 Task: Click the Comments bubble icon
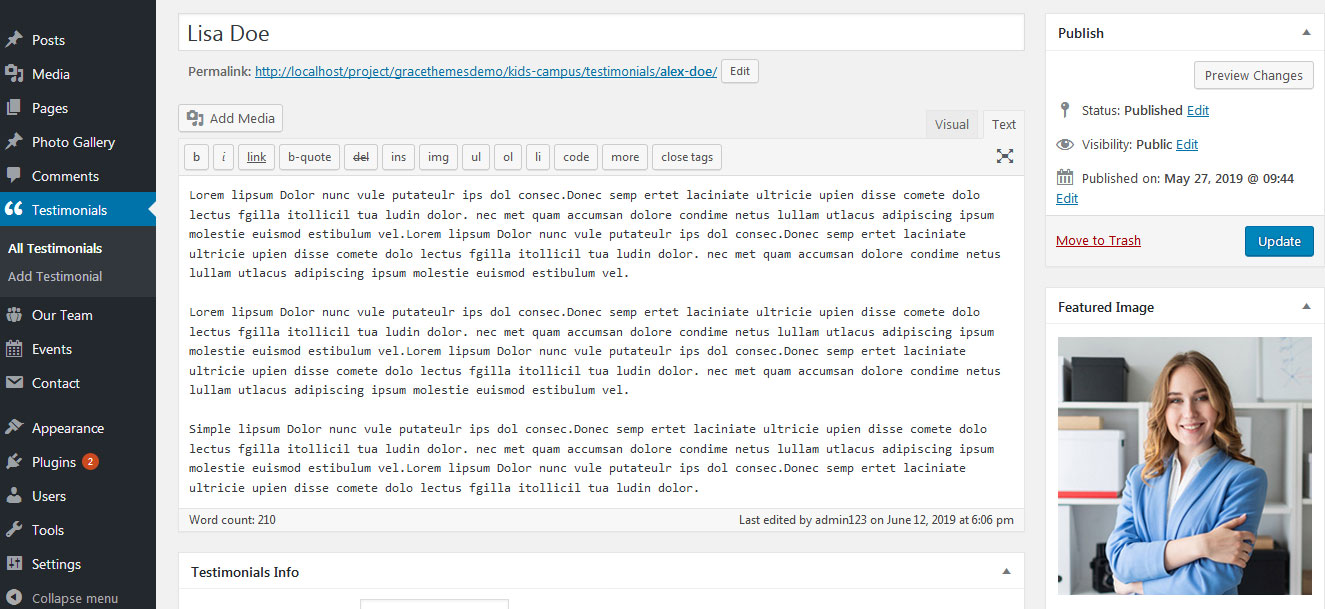pos(14,176)
